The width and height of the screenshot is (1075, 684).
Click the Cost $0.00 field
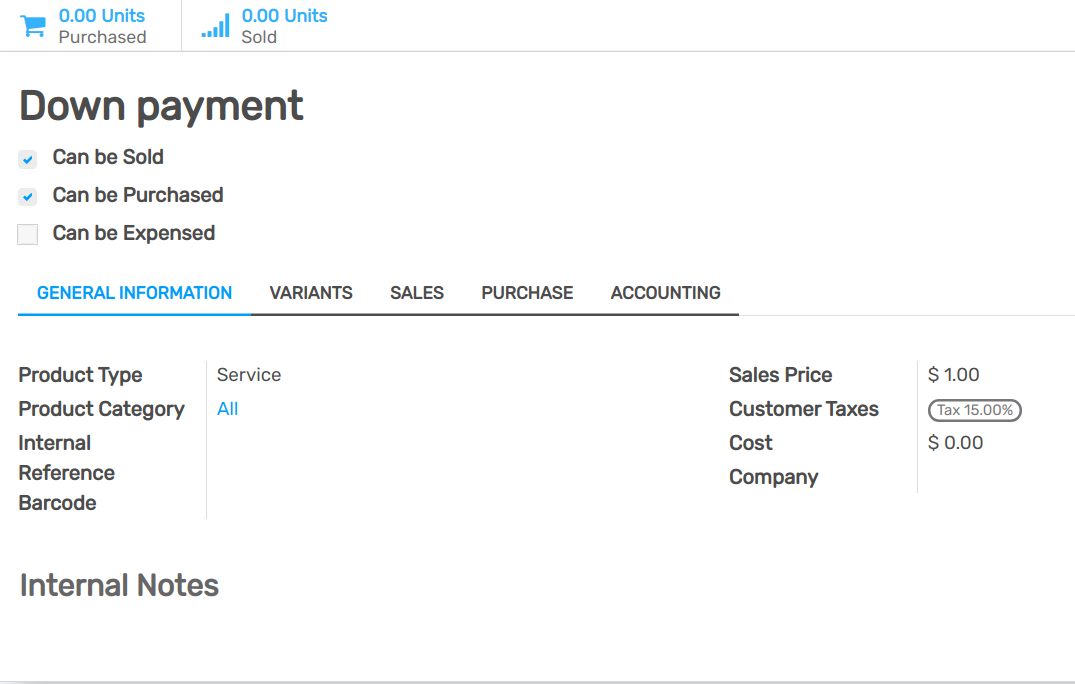coord(955,442)
